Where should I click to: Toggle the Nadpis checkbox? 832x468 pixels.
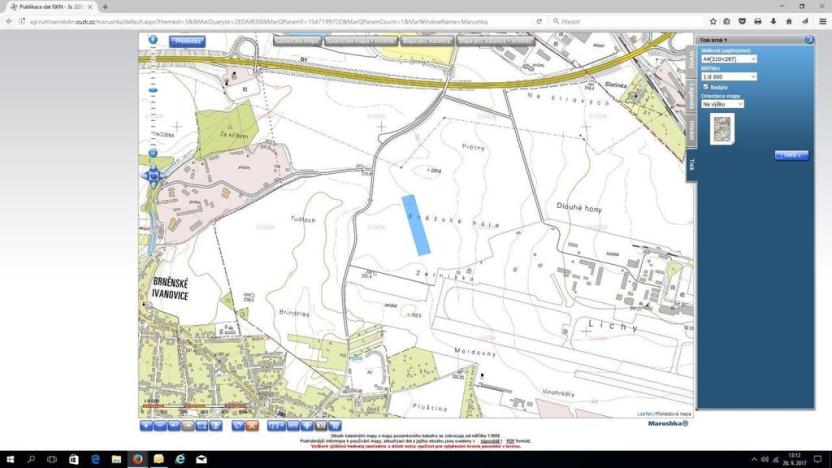point(706,87)
